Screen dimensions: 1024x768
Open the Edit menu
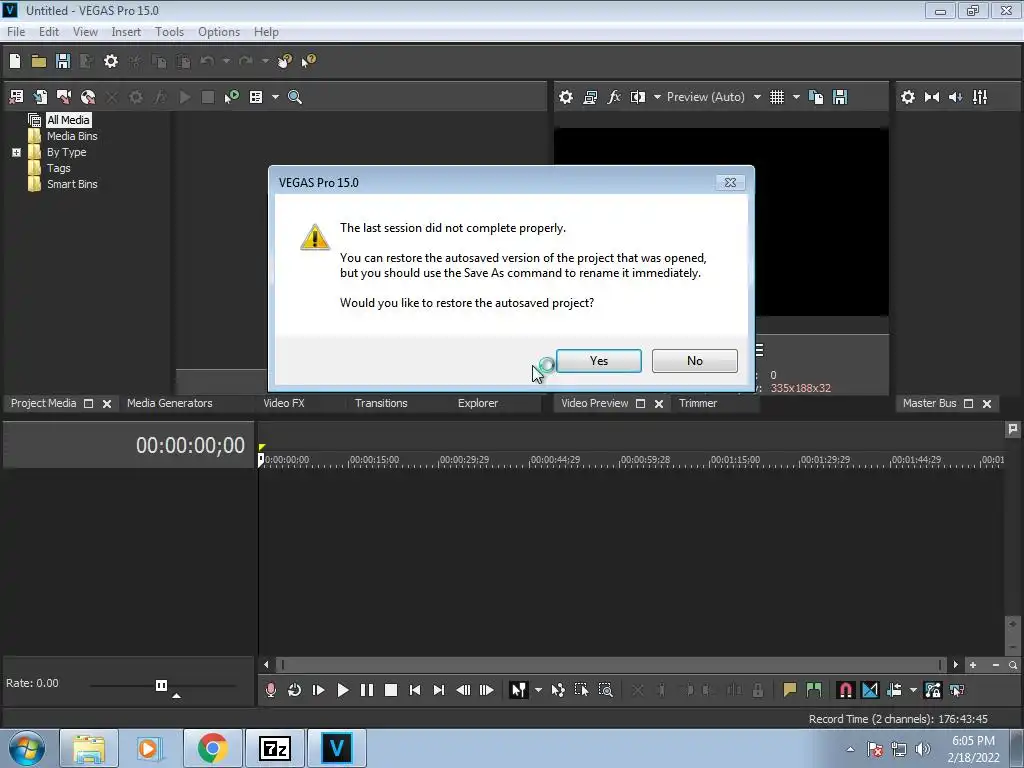tap(48, 31)
